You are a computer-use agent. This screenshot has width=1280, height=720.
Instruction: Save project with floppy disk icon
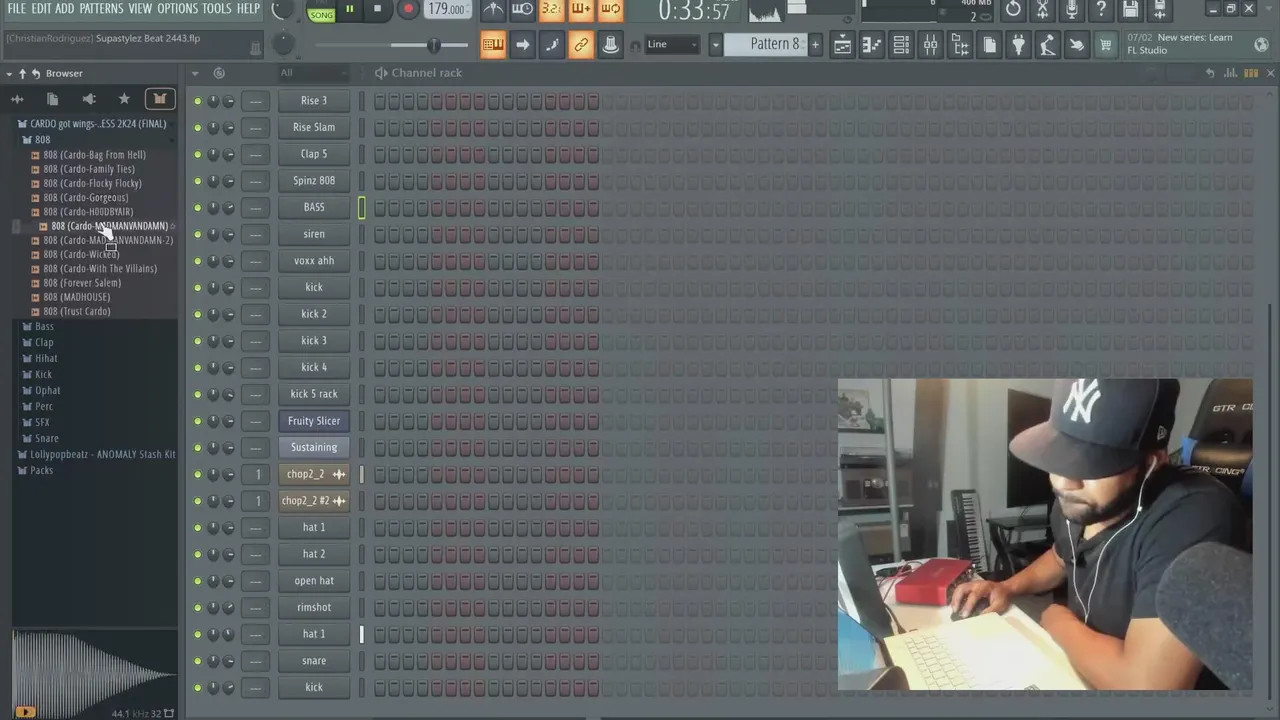1130,10
